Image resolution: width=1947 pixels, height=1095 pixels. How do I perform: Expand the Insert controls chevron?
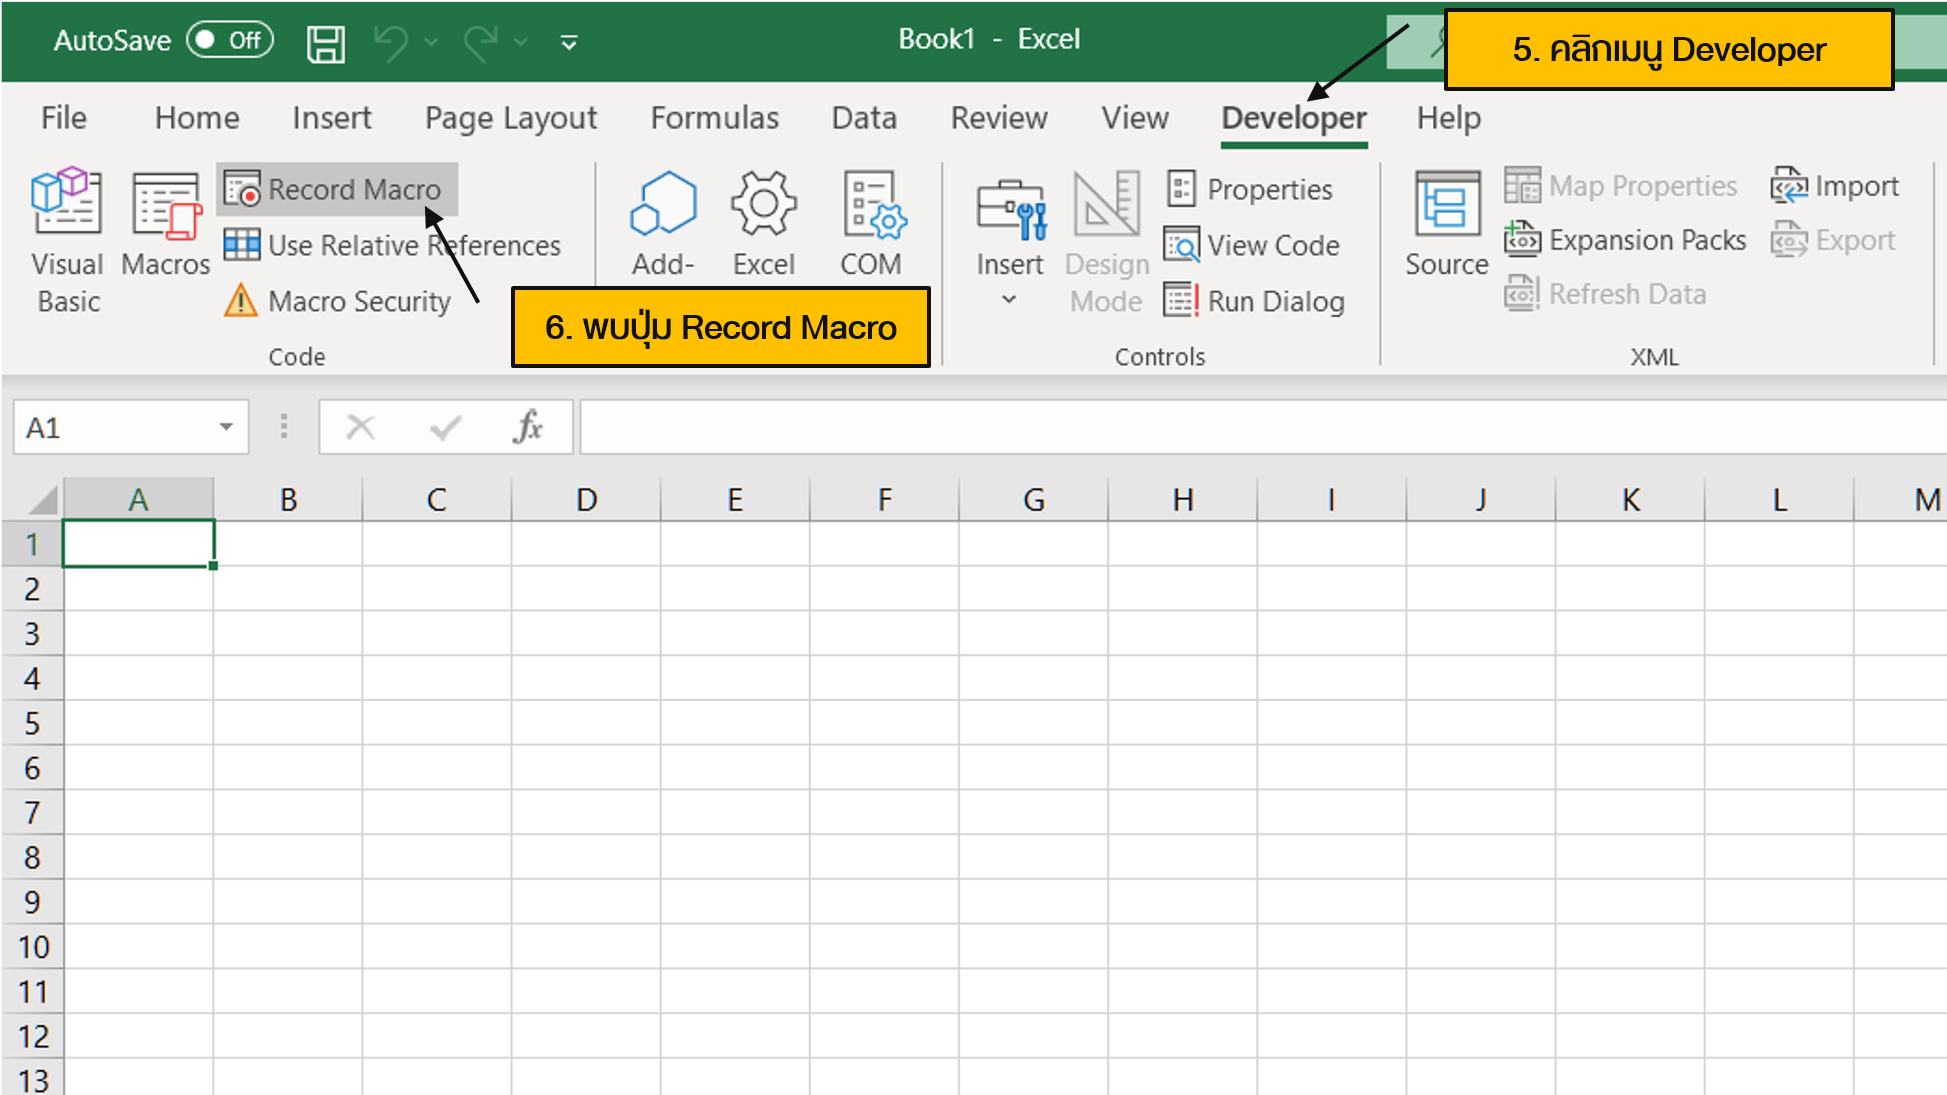click(1009, 299)
